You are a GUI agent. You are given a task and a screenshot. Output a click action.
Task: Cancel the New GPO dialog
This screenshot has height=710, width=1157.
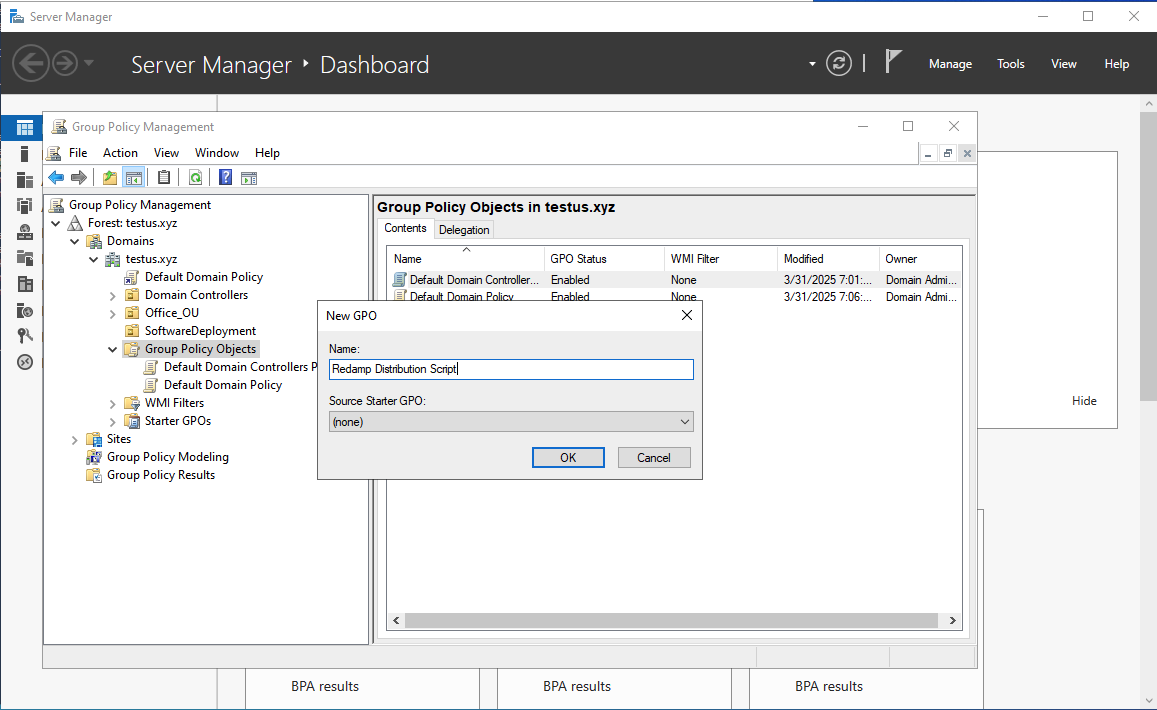click(x=653, y=458)
